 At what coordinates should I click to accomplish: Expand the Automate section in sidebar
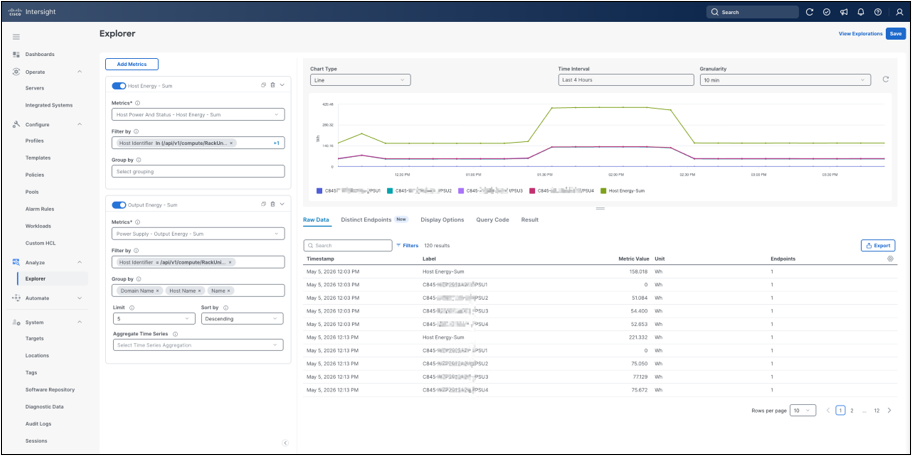[80, 298]
